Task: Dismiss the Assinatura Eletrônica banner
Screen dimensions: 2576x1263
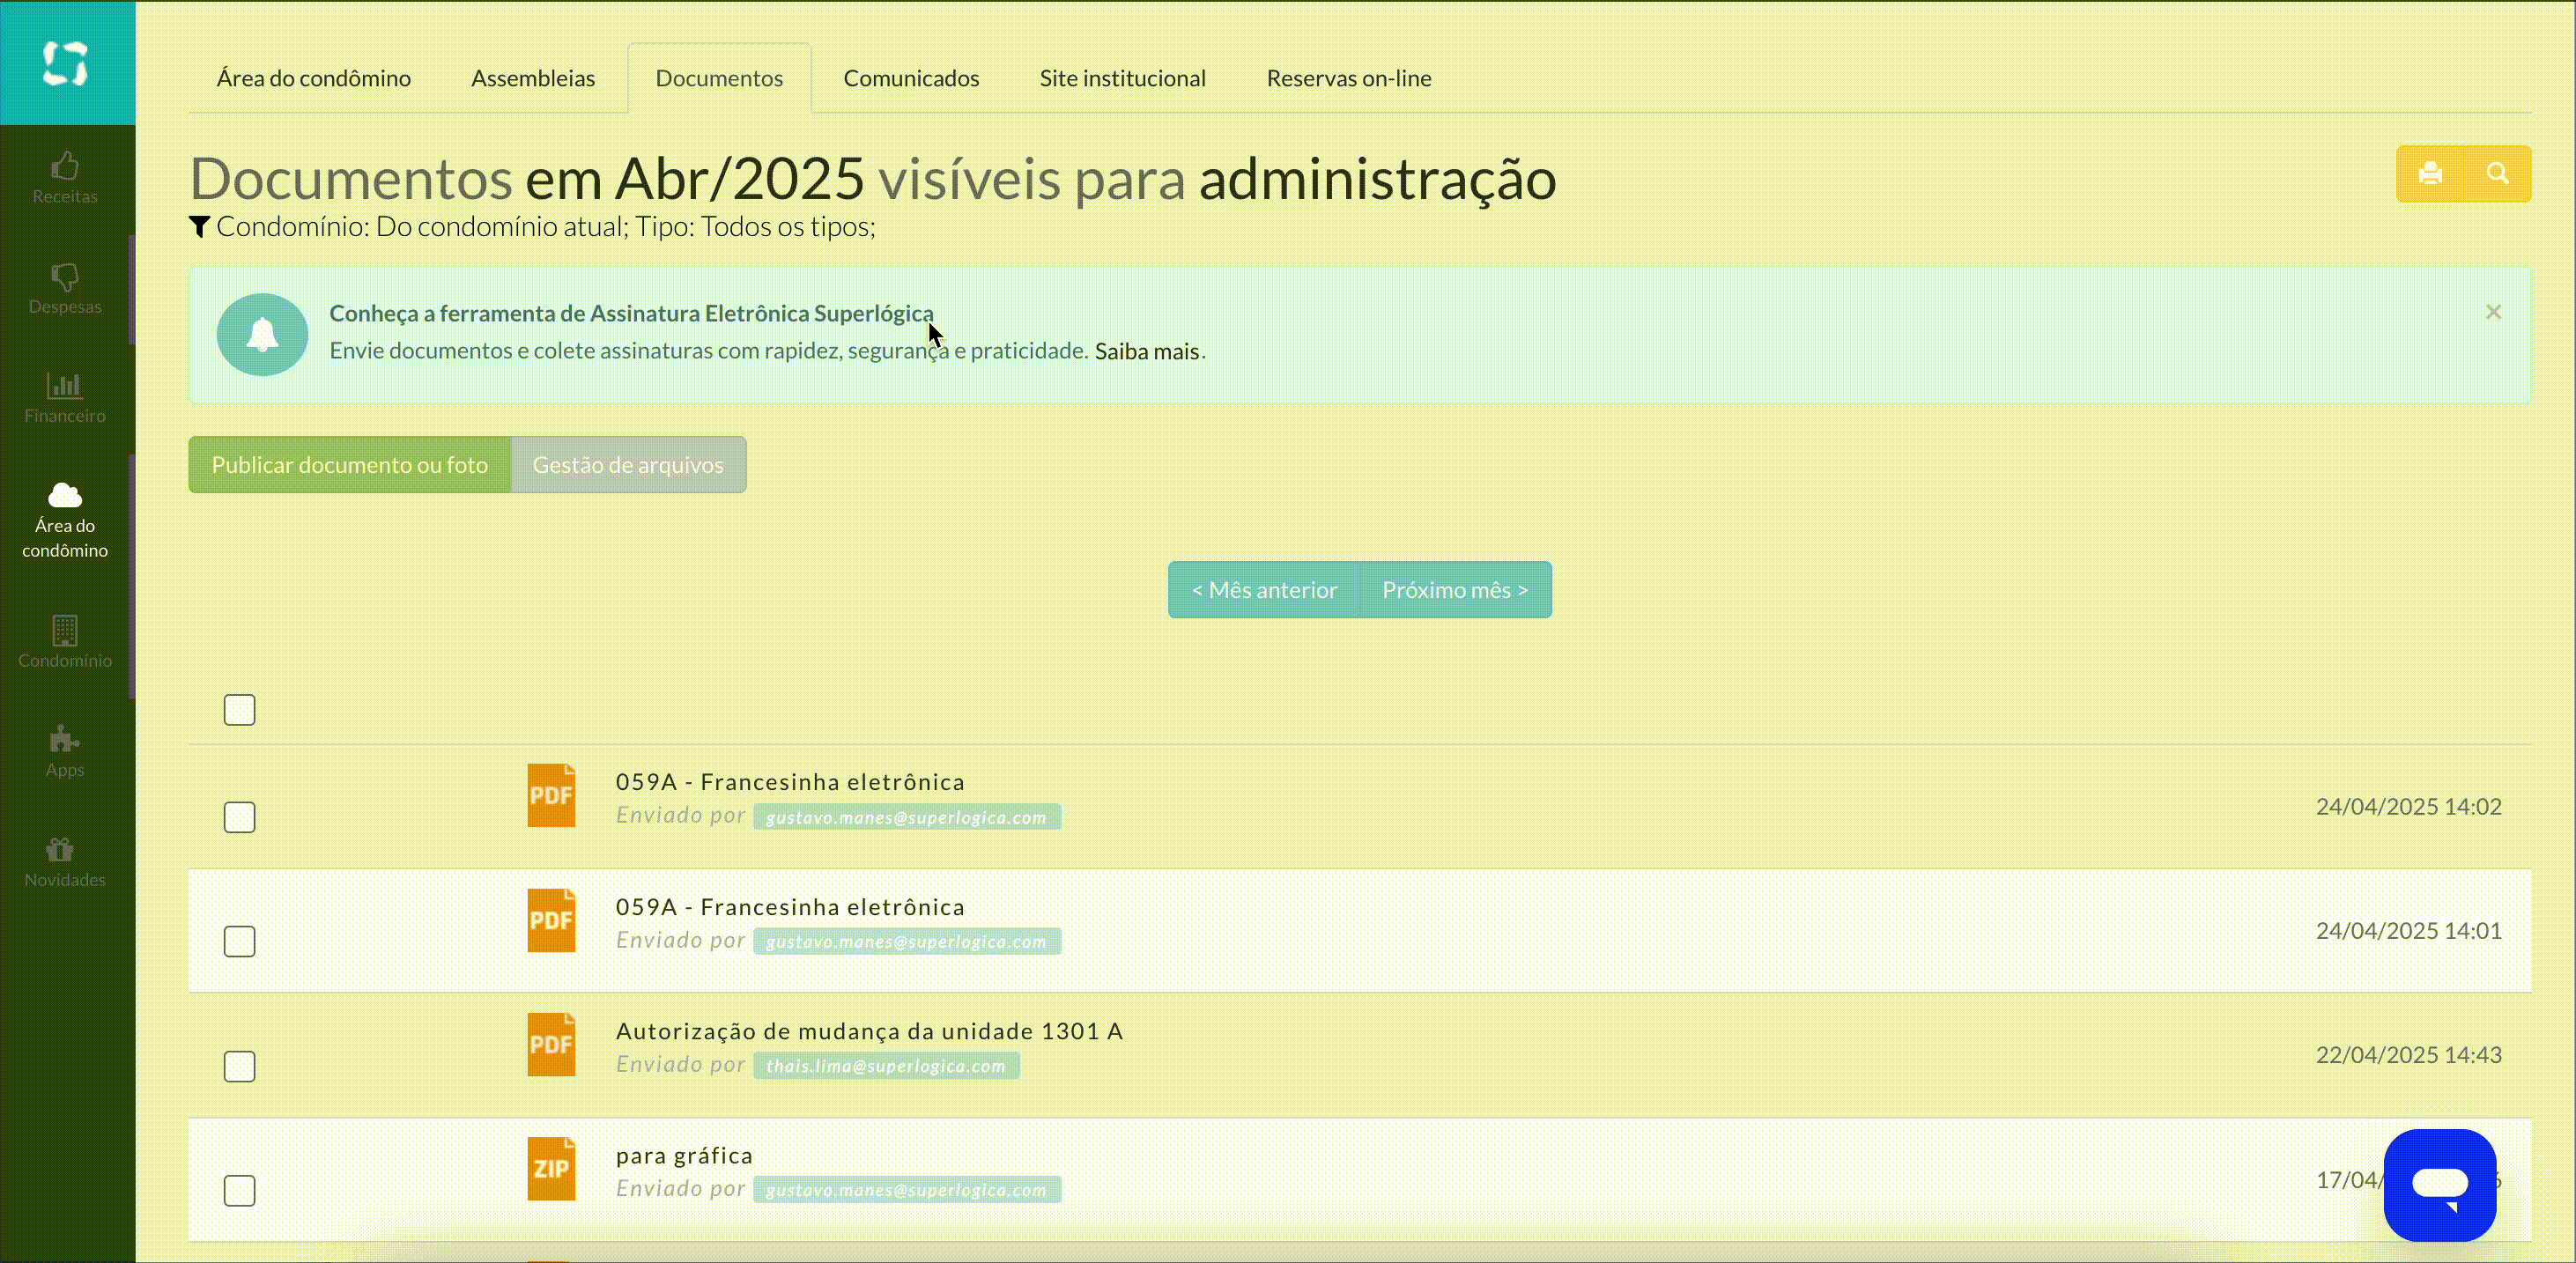Action: click(x=2494, y=312)
